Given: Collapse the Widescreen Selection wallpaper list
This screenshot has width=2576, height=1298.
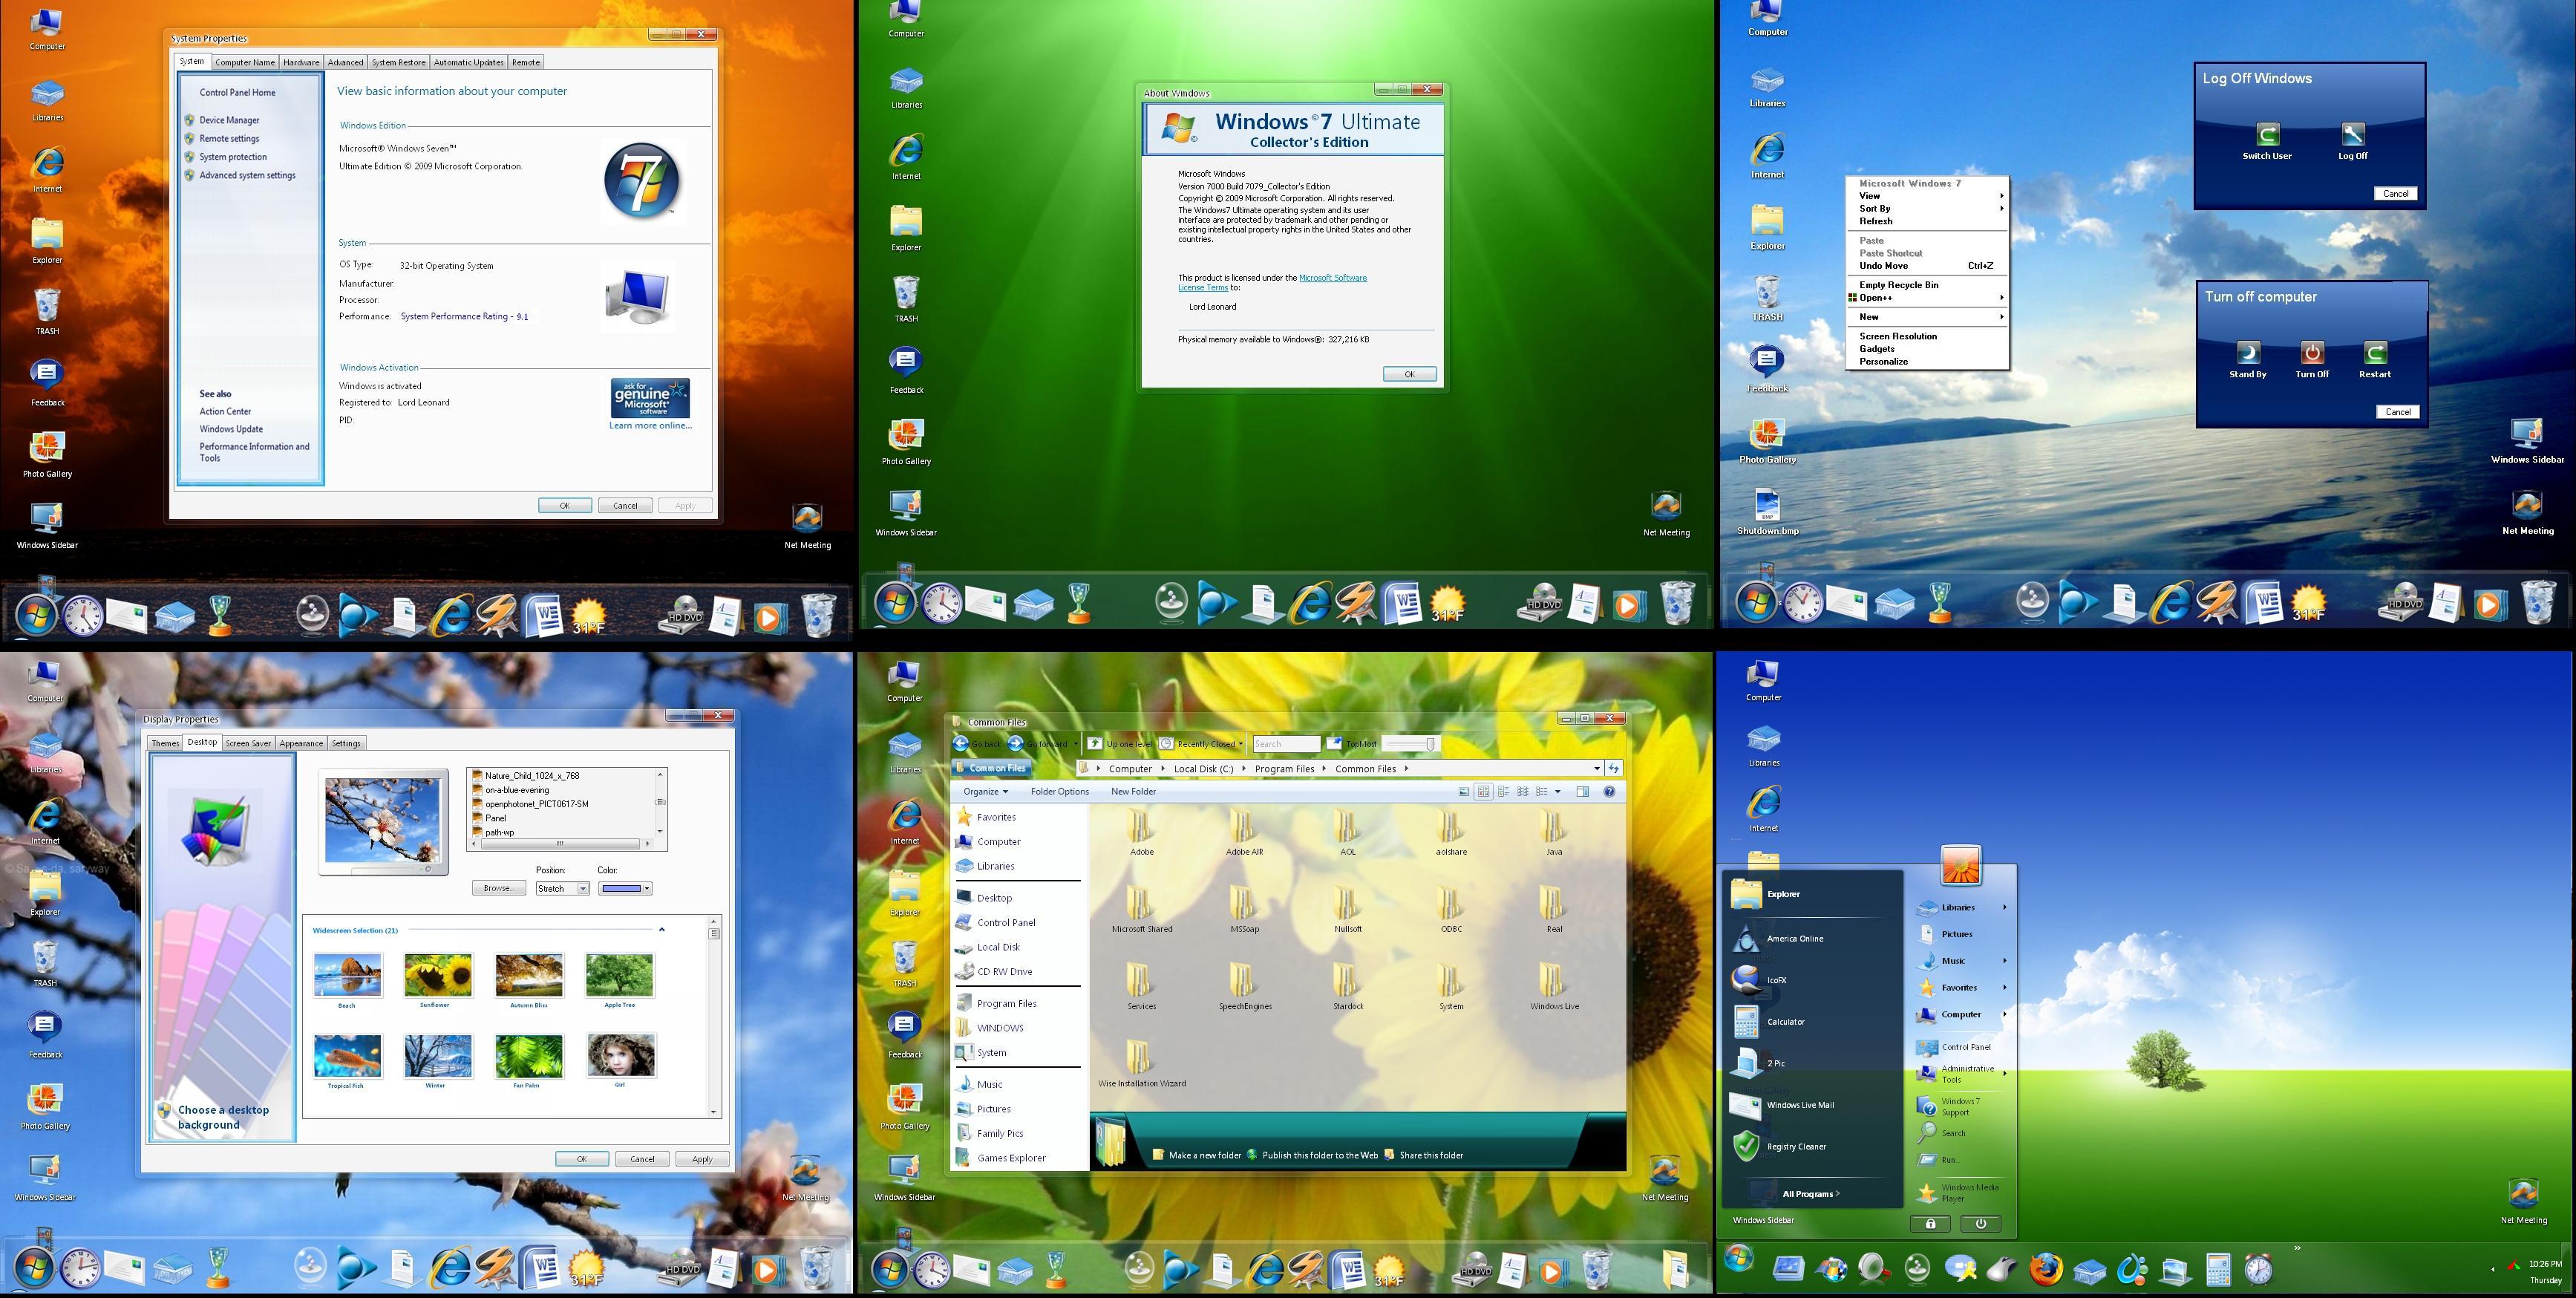Looking at the screenshot, I should (x=661, y=930).
